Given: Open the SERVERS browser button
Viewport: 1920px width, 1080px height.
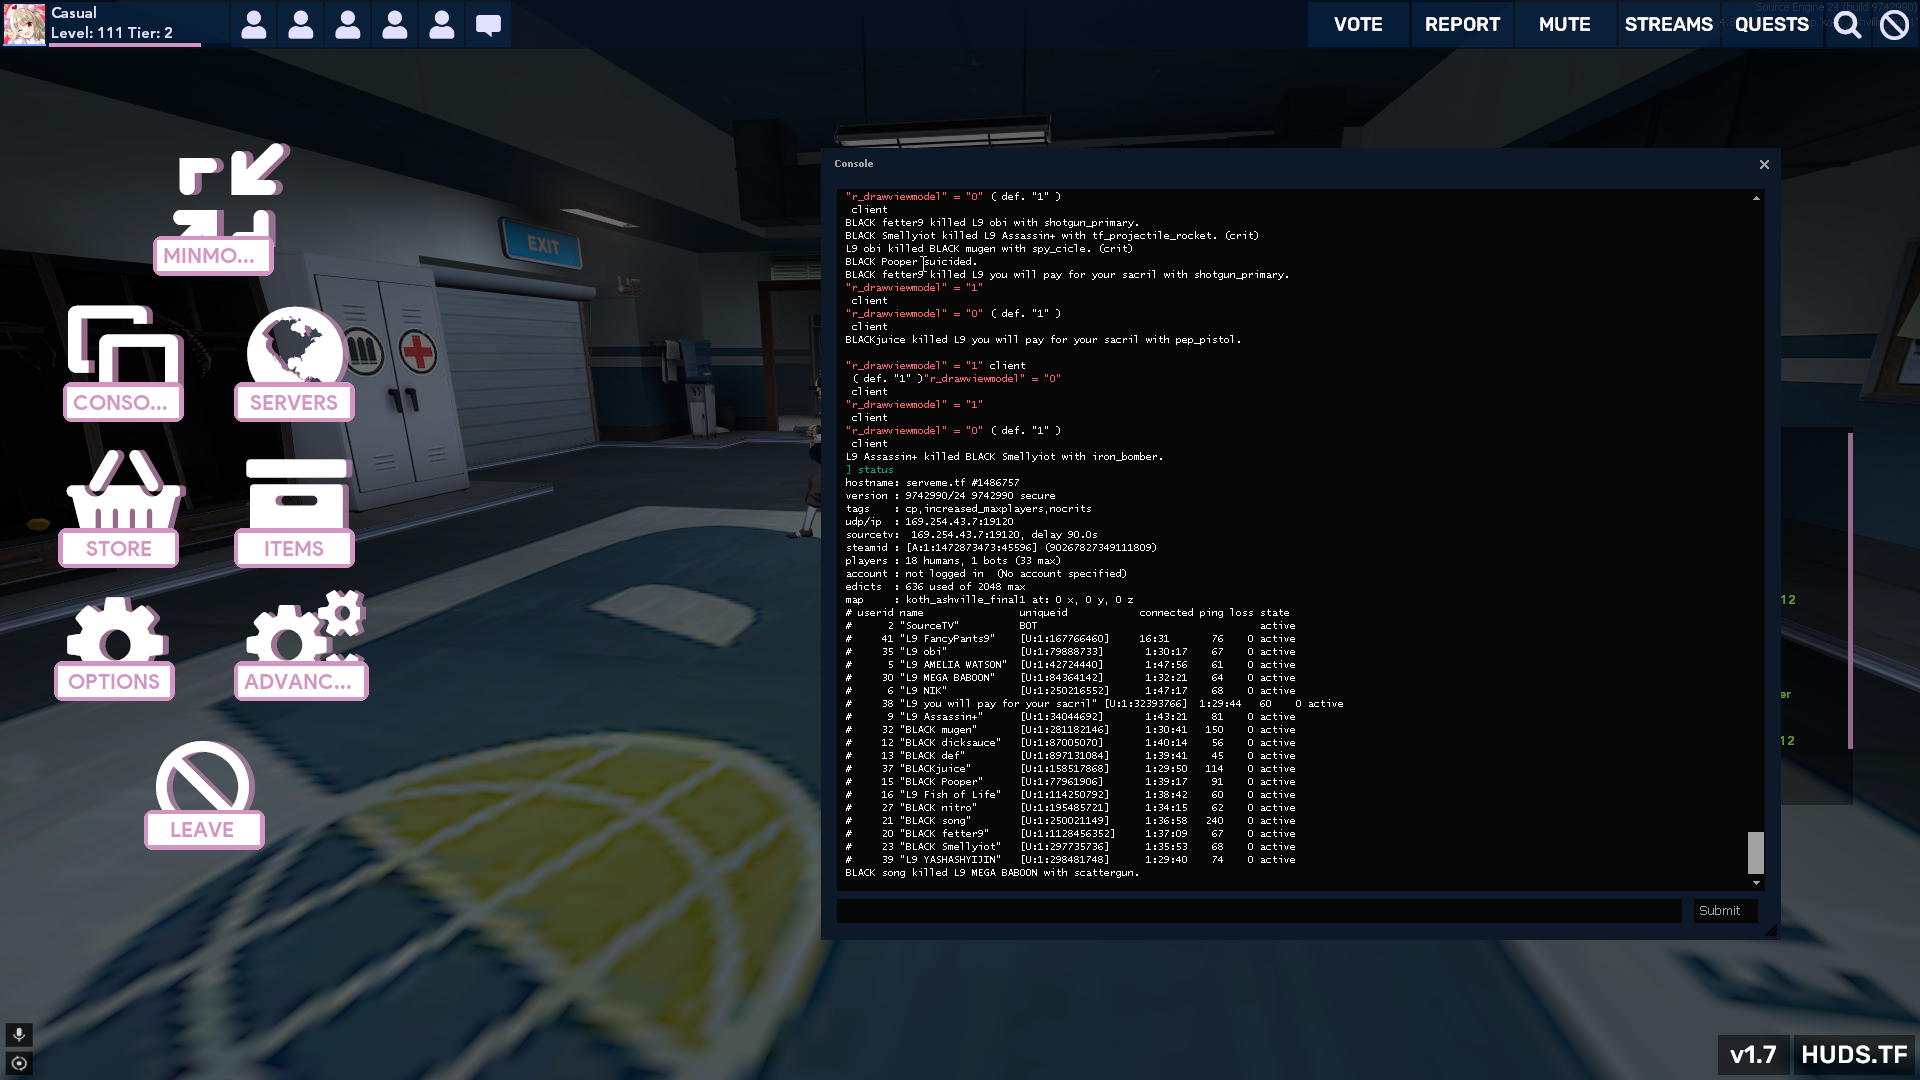Looking at the screenshot, I should tap(294, 403).
